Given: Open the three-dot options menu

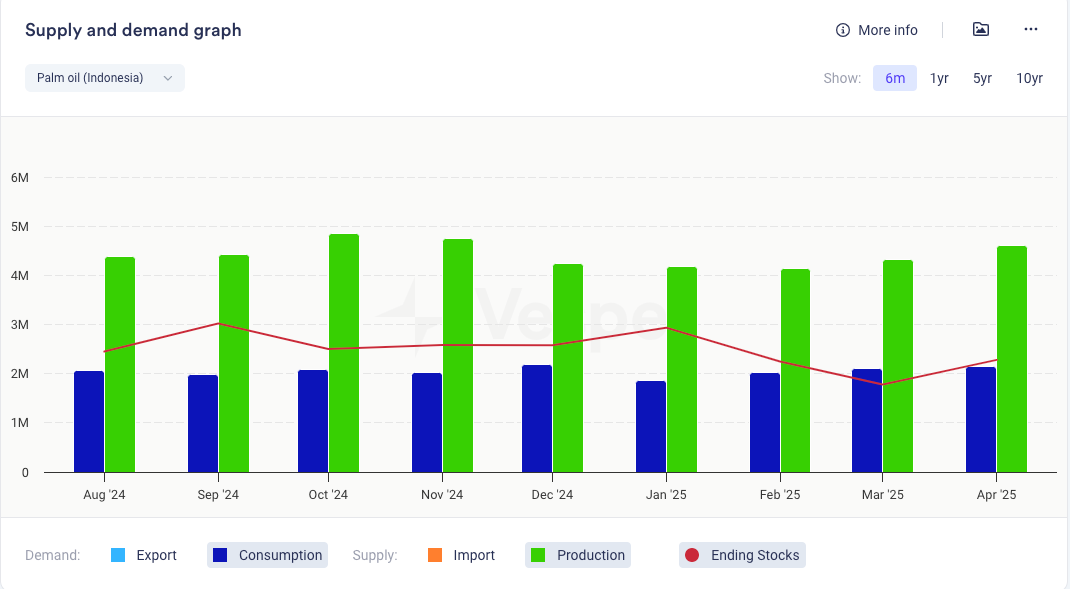Looking at the screenshot, I should click(x=1031, y=30).
